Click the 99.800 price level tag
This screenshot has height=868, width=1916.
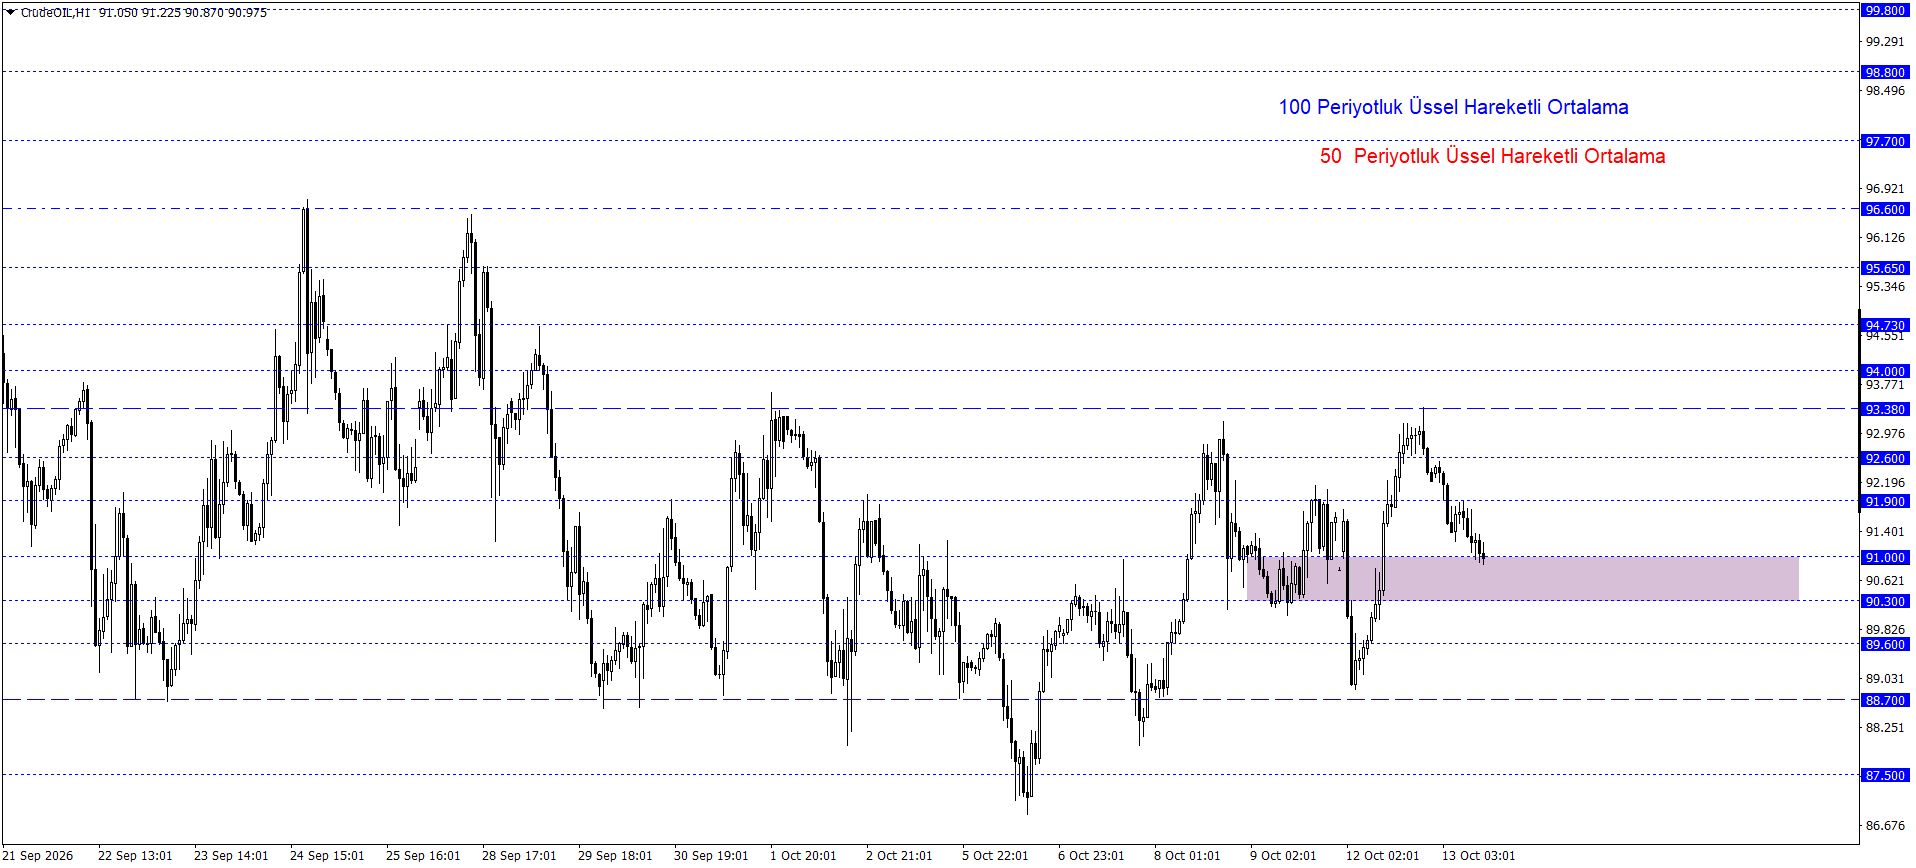point(1885,11)
